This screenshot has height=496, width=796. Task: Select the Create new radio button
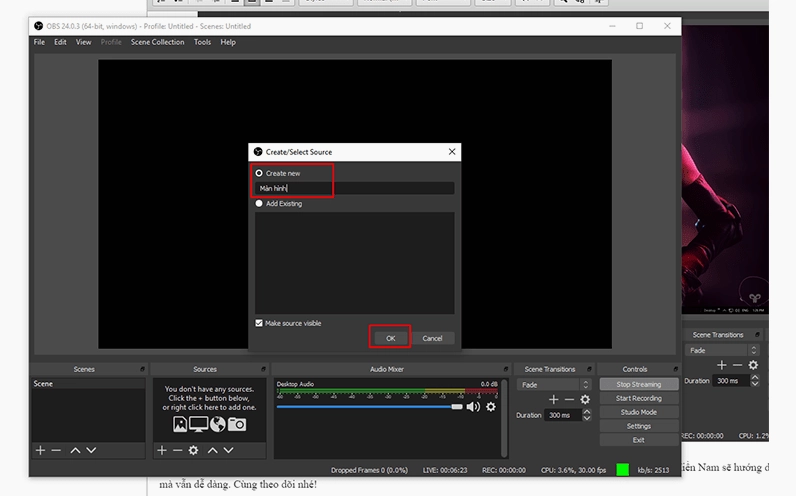pyautogui.click(x=259, y=173)
